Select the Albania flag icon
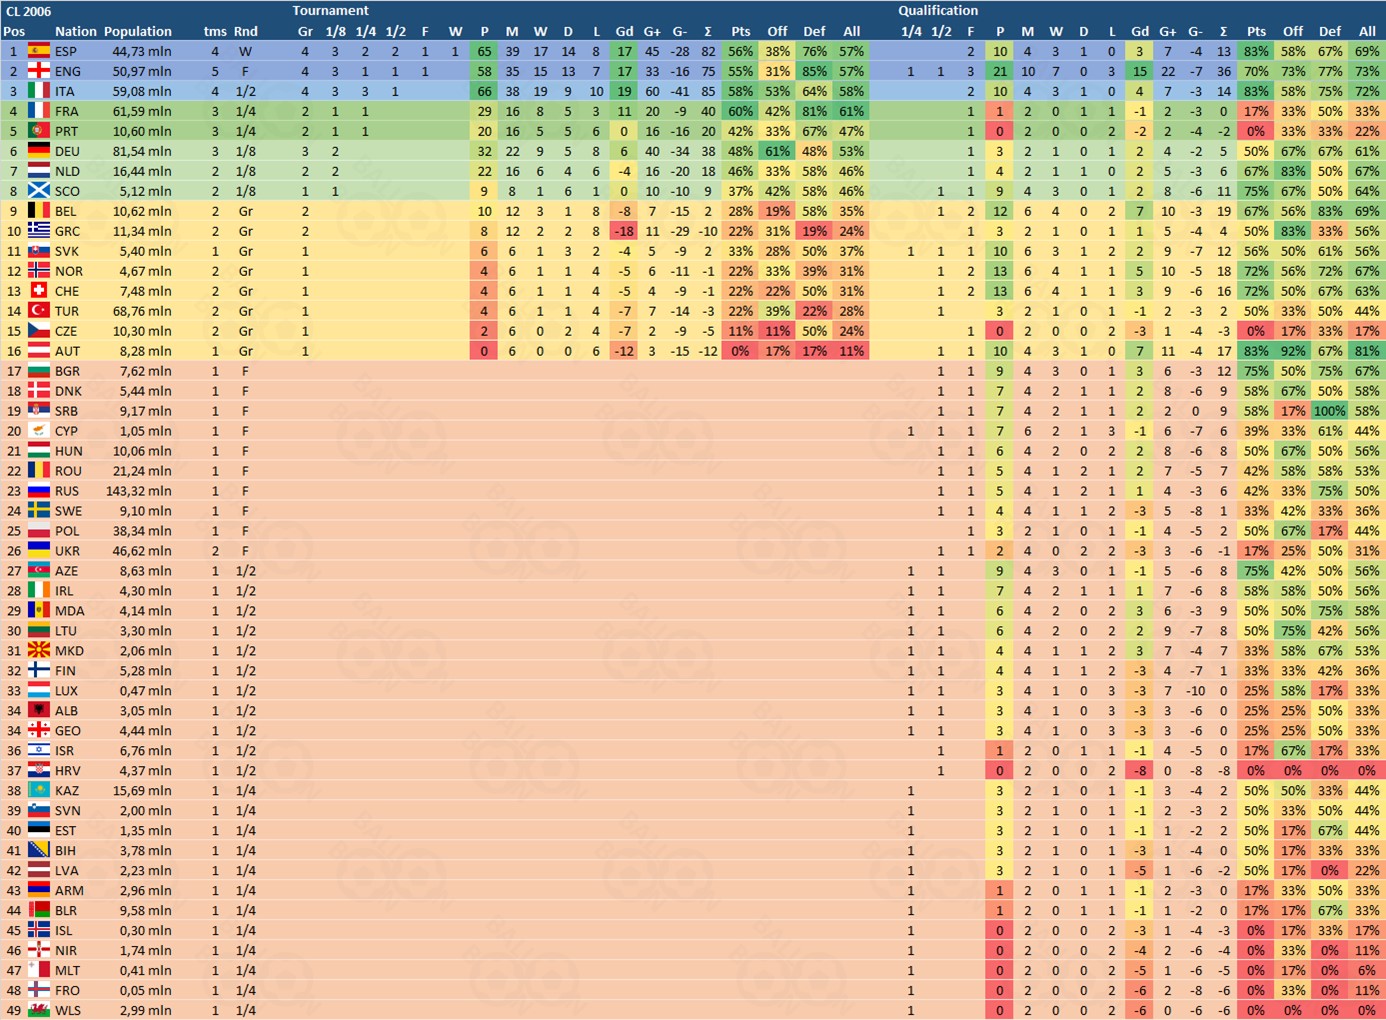1386x1020 pixels. coord(39,711)
